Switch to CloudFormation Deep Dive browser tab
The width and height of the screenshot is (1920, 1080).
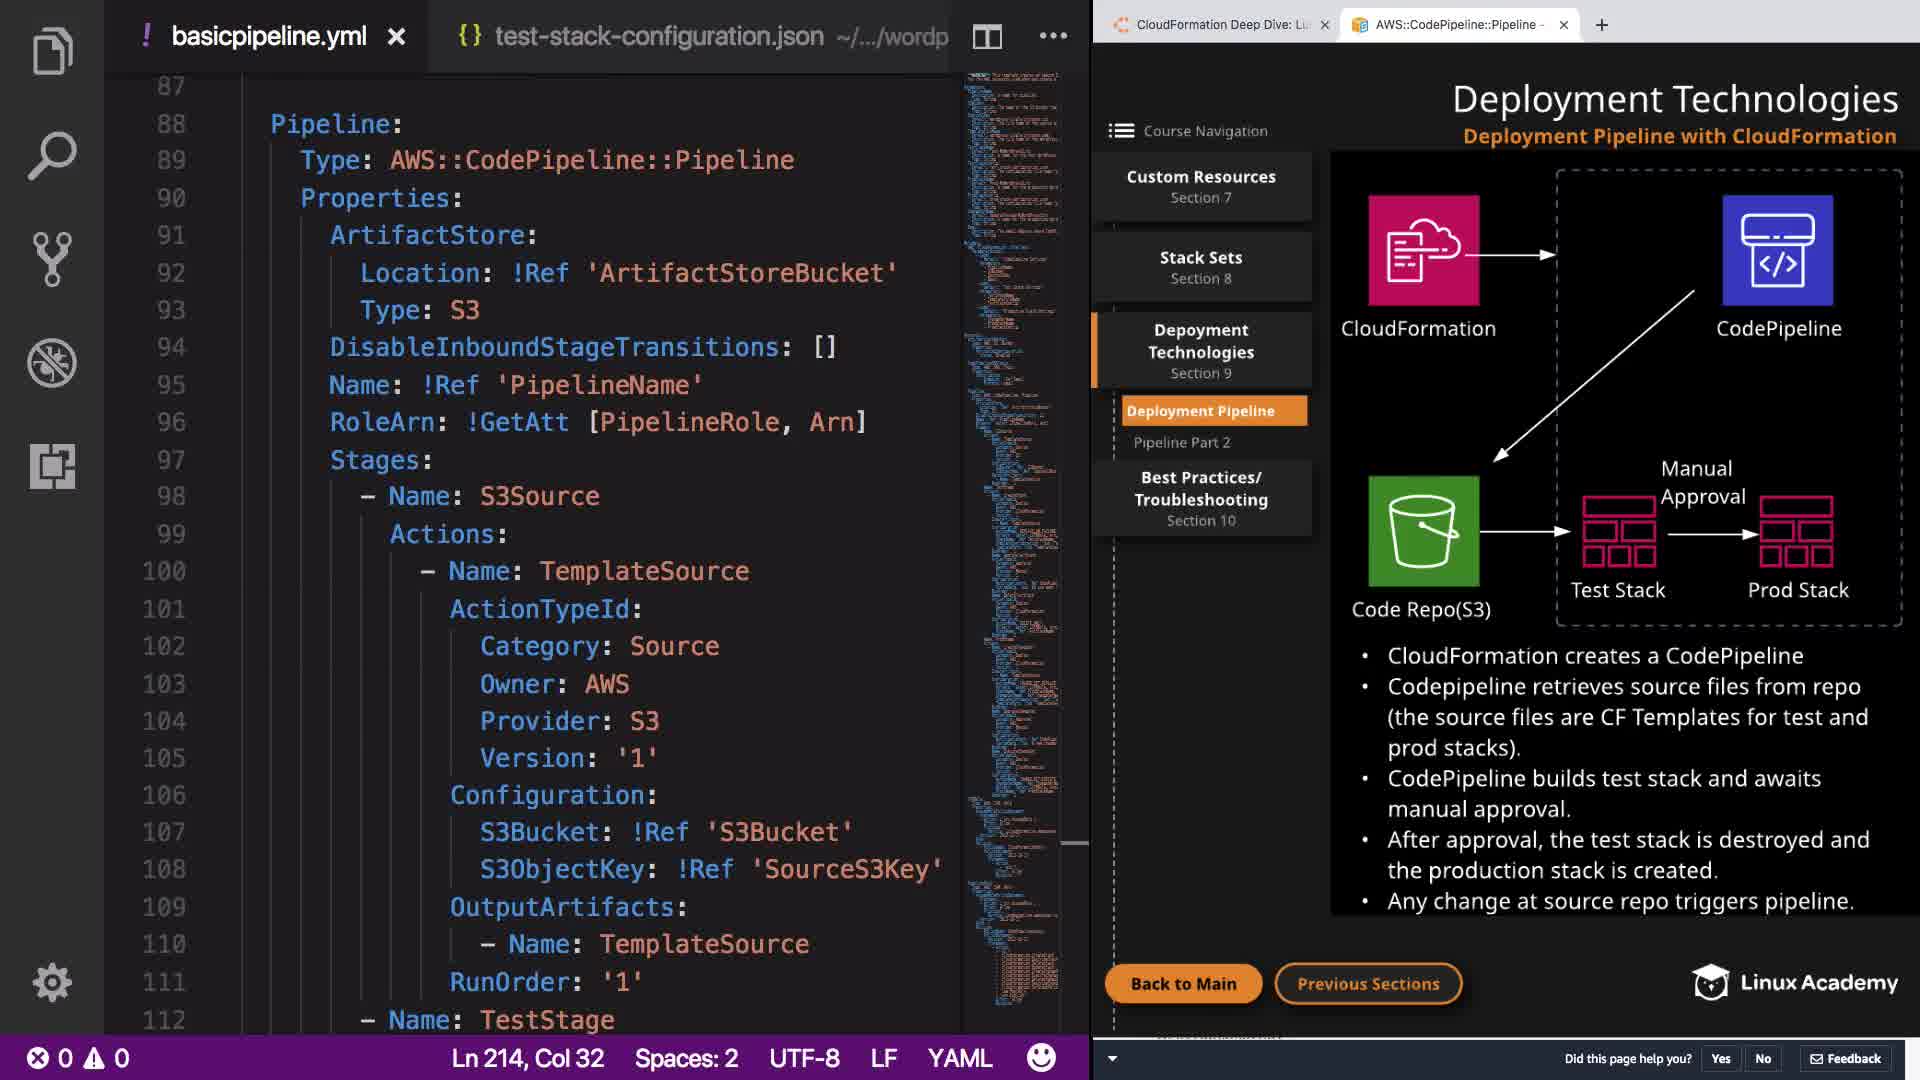coord(1221,25)
